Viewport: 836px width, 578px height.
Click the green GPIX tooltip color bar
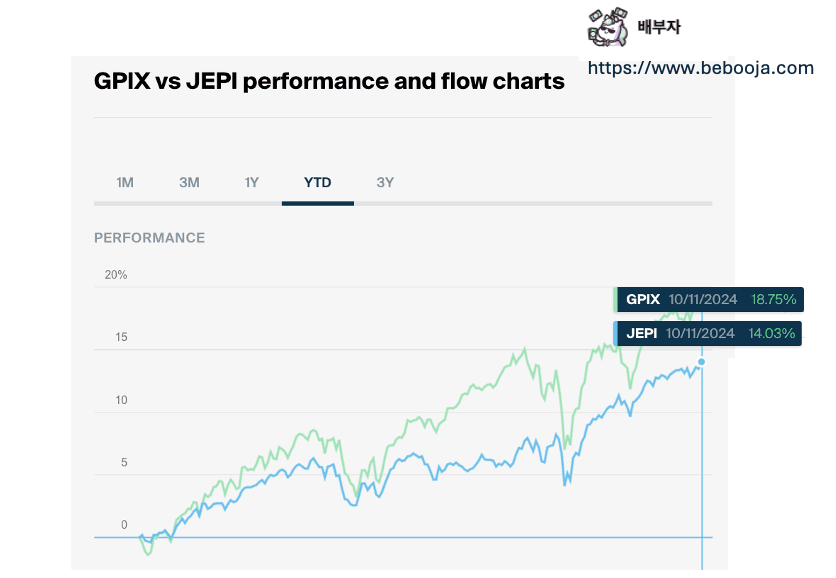pos(615,299)
